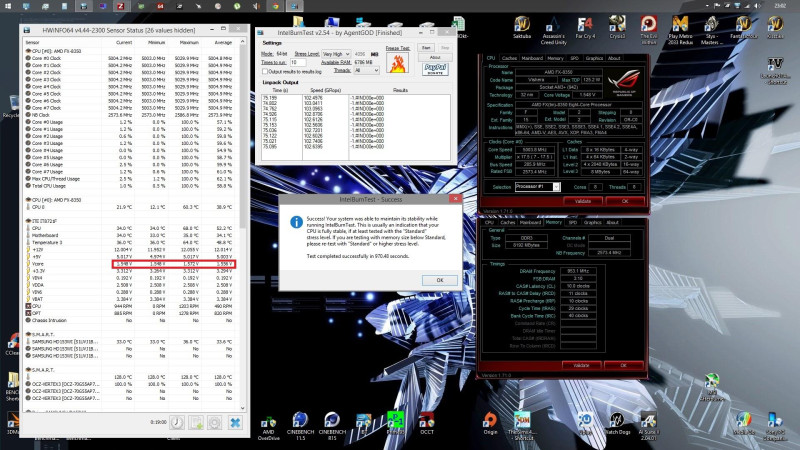Image resolution: width=800 pixels, height=450 pixels.
Task: Open the Stress Level dropdown set to Very High
Action: pos(336,54)
